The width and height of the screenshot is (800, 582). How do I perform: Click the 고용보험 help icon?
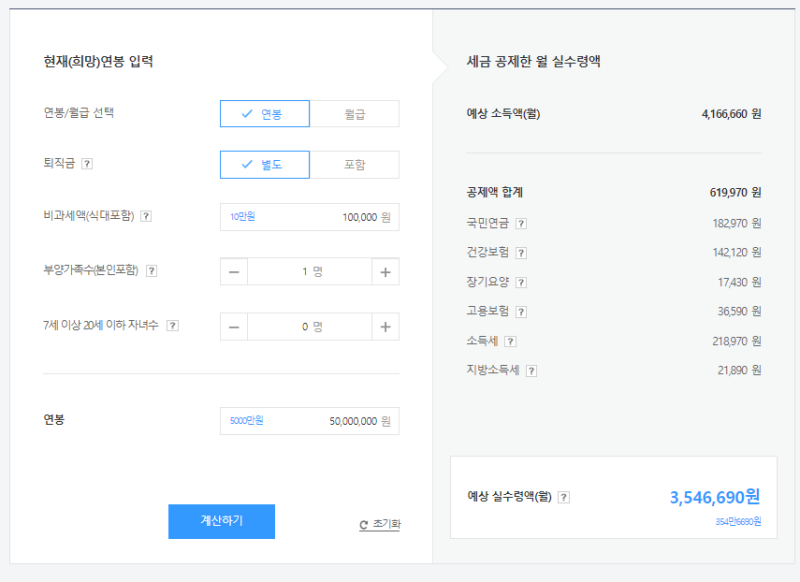[521, 312]
